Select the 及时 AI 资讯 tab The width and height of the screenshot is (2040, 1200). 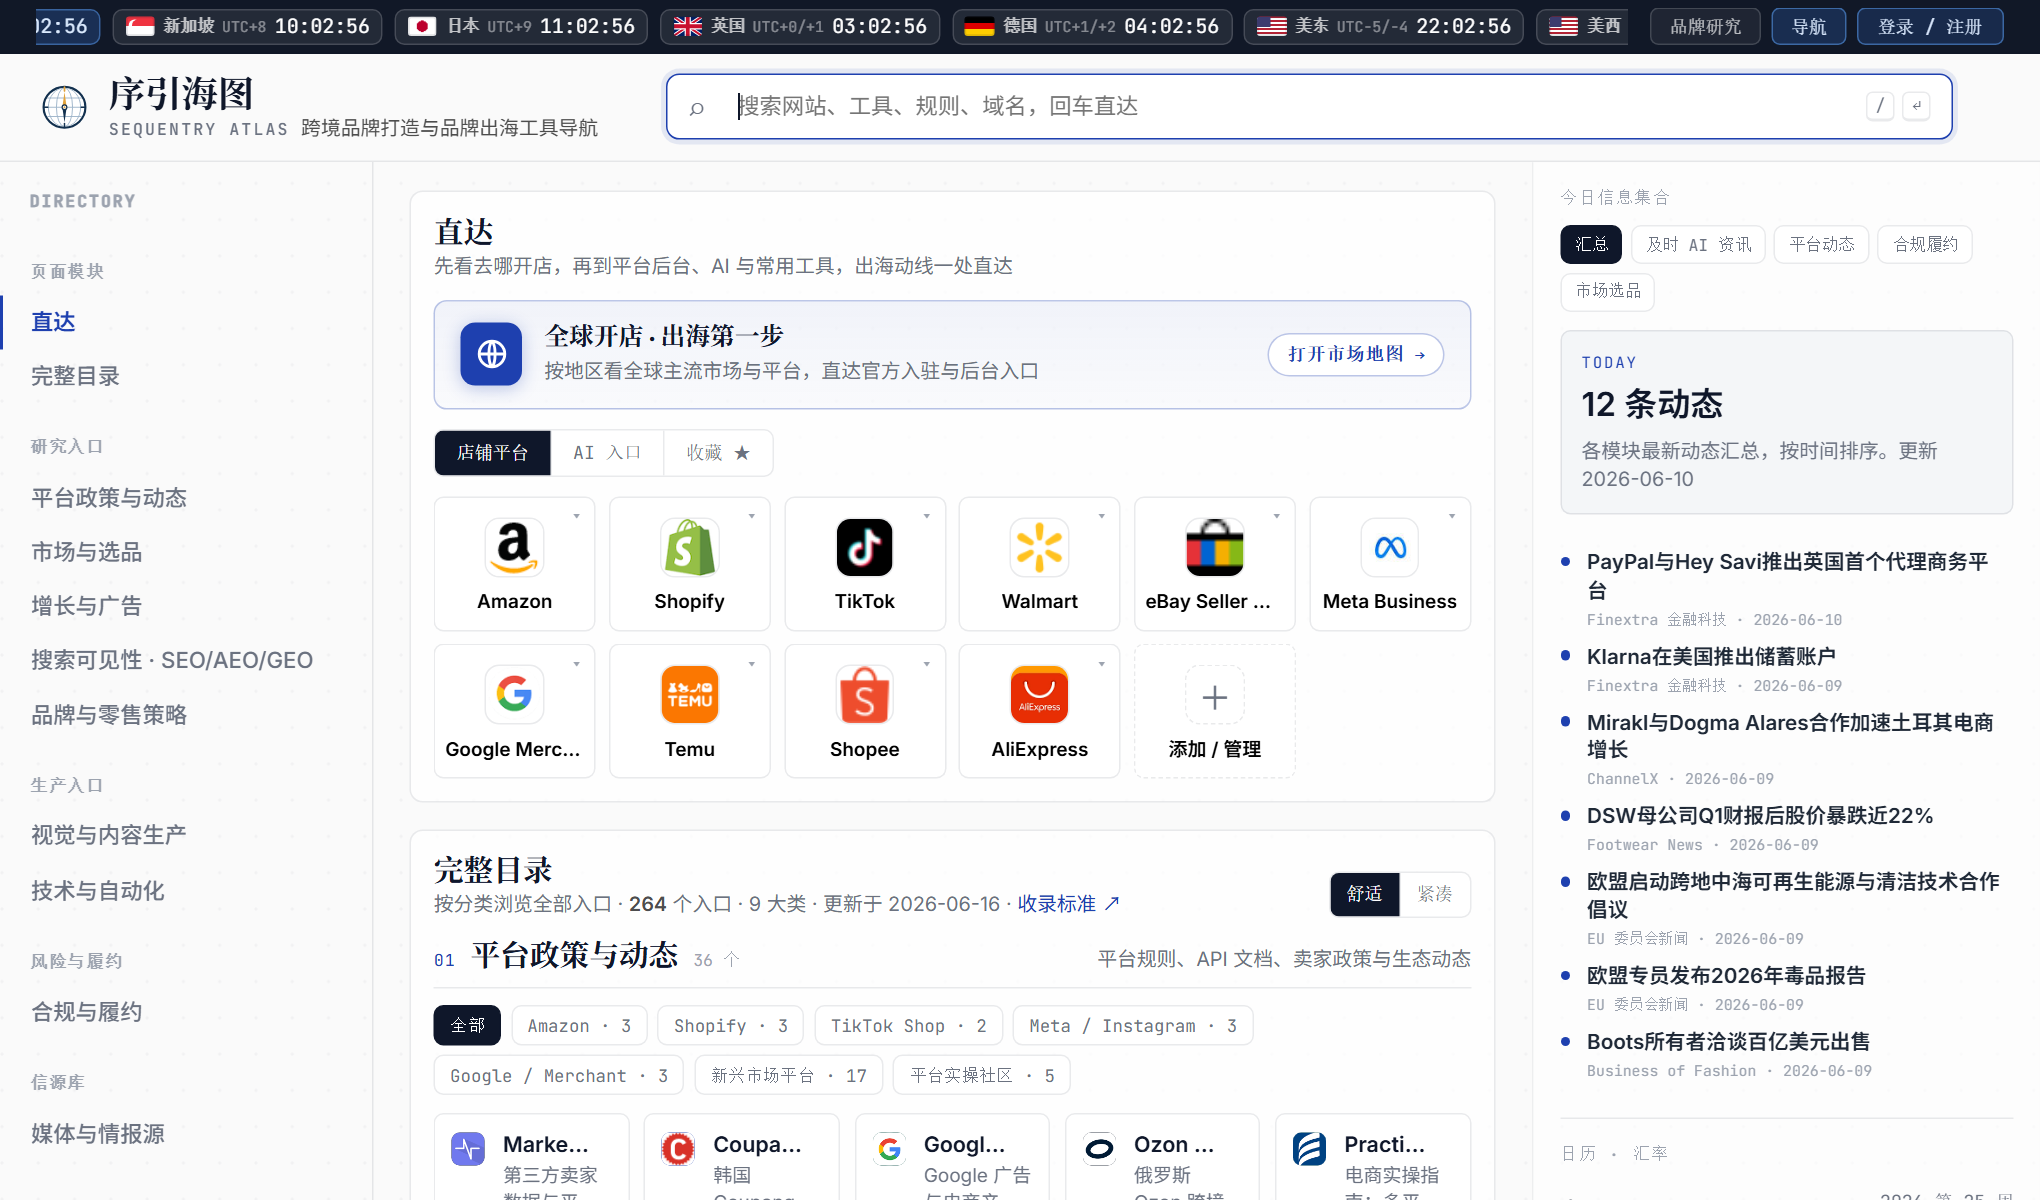tap(1699, 244)
